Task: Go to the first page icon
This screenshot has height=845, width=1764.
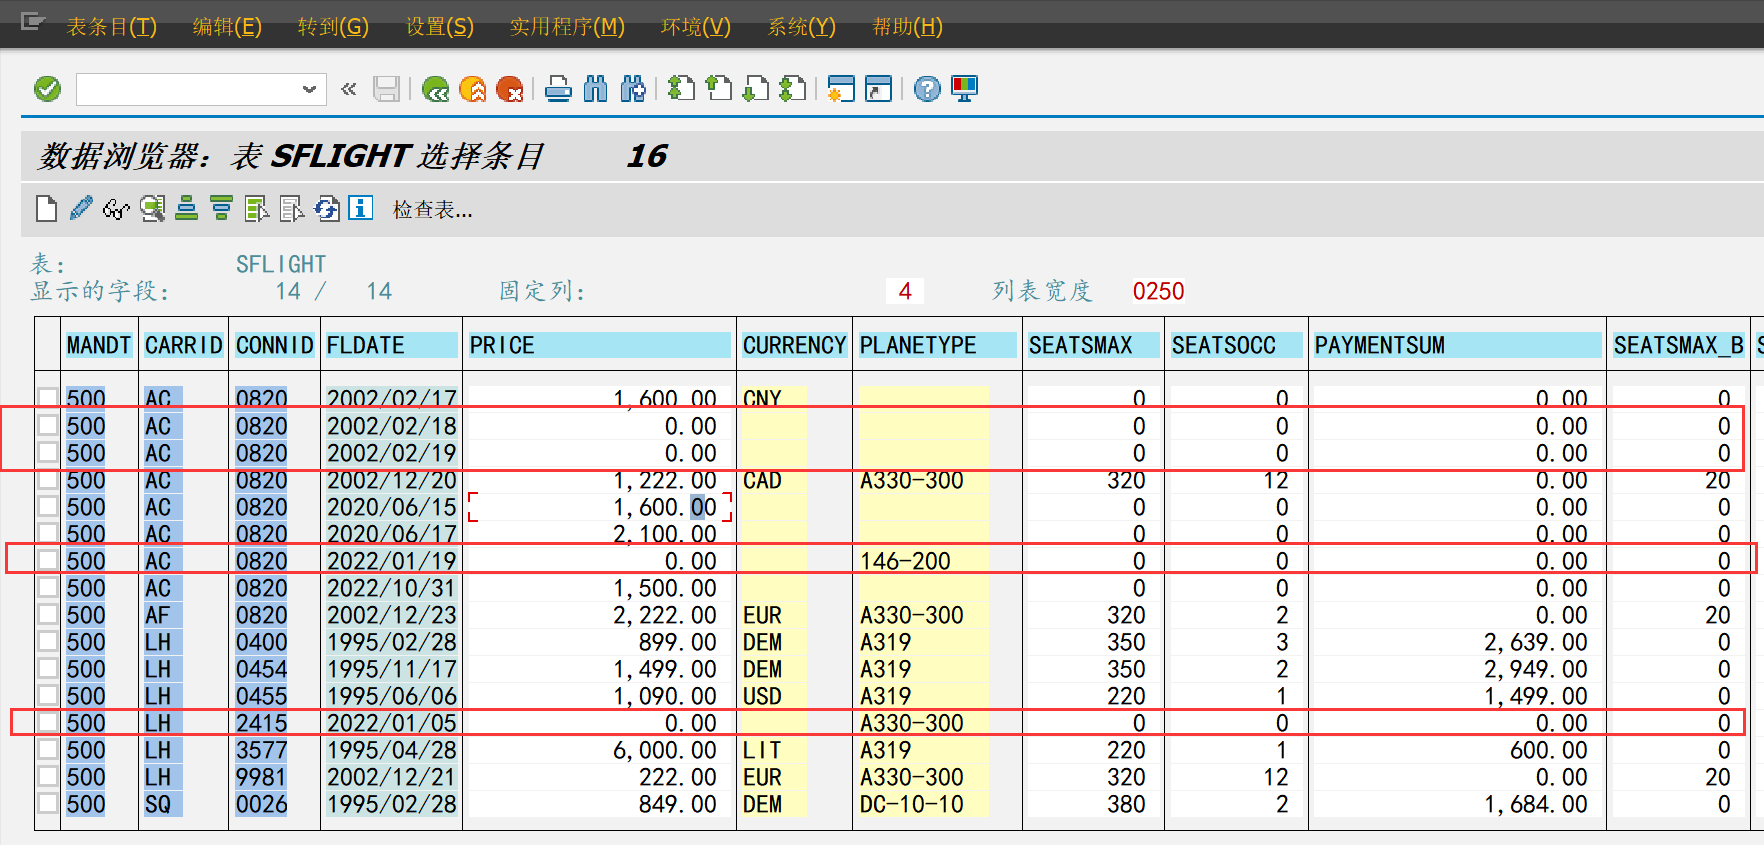Action: (x=681, y=89)
